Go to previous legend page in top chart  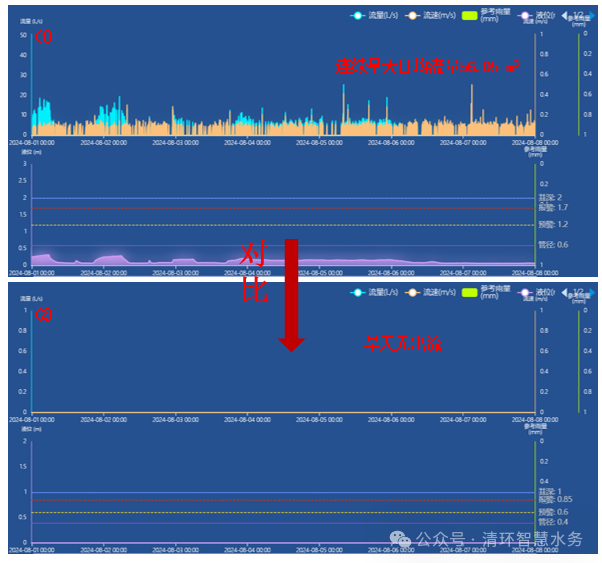tap(566, 15)
